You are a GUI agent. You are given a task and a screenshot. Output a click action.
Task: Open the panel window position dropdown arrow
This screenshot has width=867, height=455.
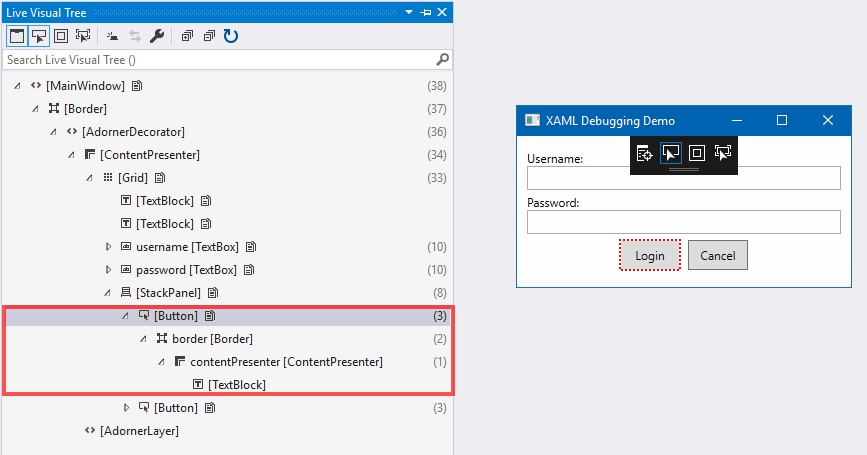(x=409, y=12)
